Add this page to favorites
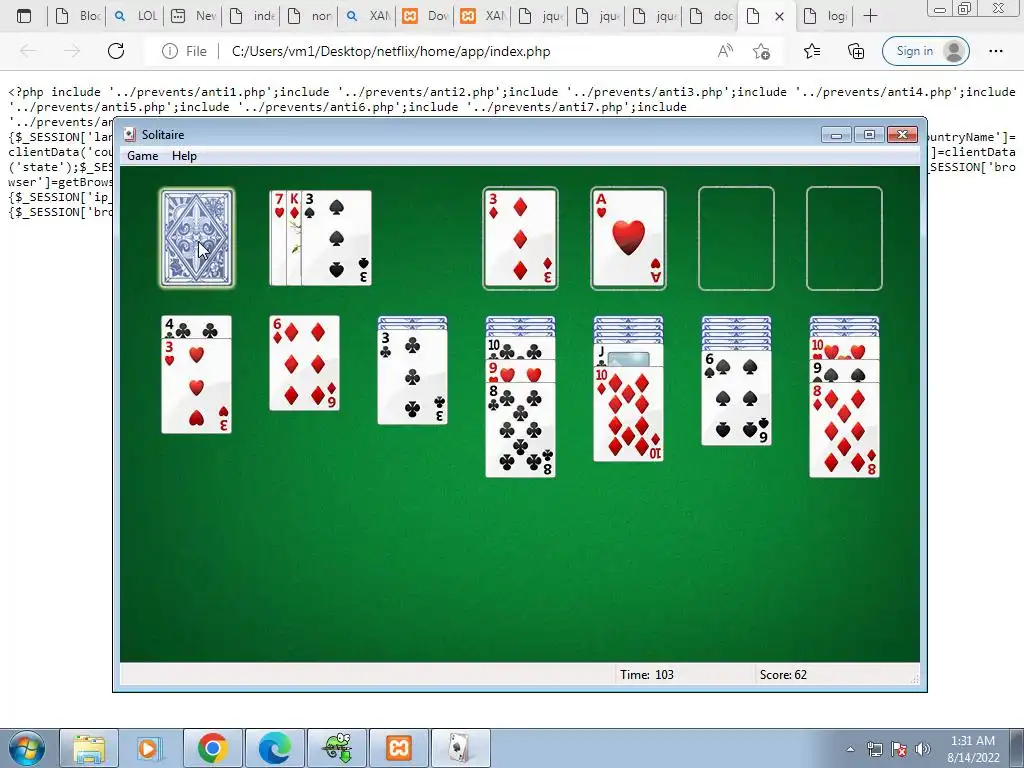Viewport: 1024px width, 768px height. click(761, 51)
